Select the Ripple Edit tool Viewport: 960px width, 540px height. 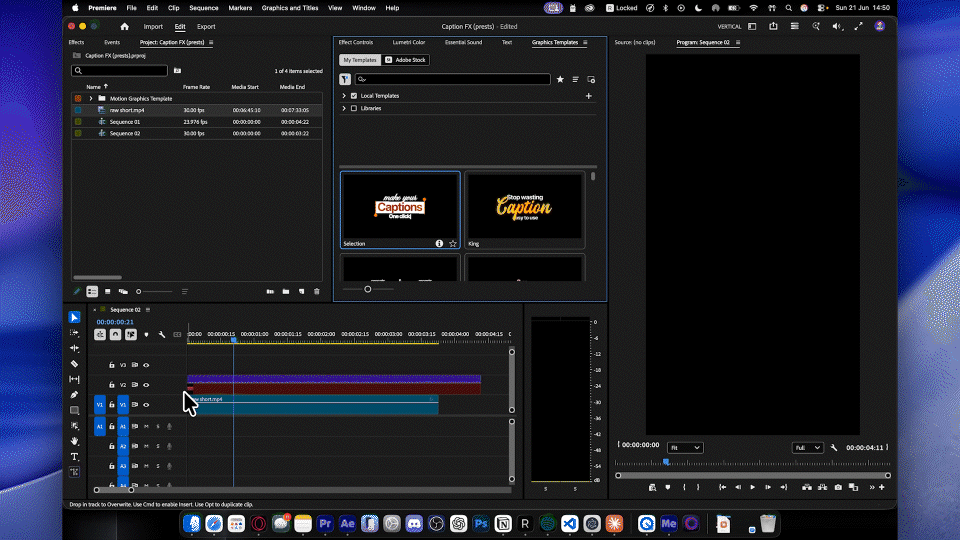[74, 348]
